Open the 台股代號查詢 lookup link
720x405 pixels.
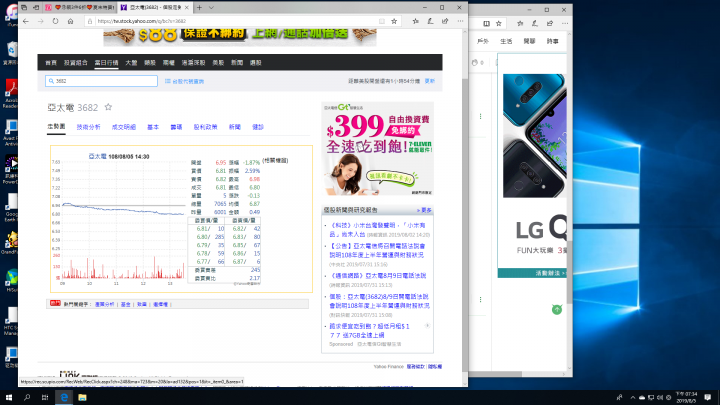coord(185,81)
